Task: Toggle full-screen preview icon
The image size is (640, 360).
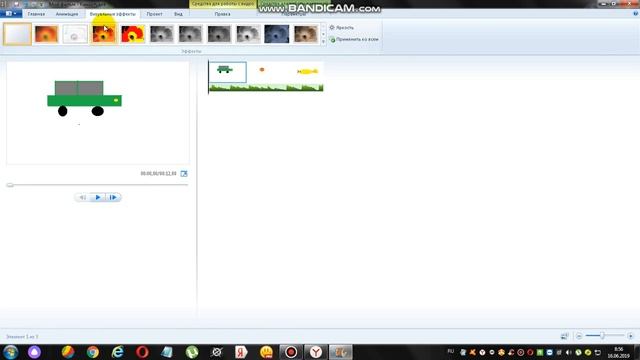Action: [184, 173]
